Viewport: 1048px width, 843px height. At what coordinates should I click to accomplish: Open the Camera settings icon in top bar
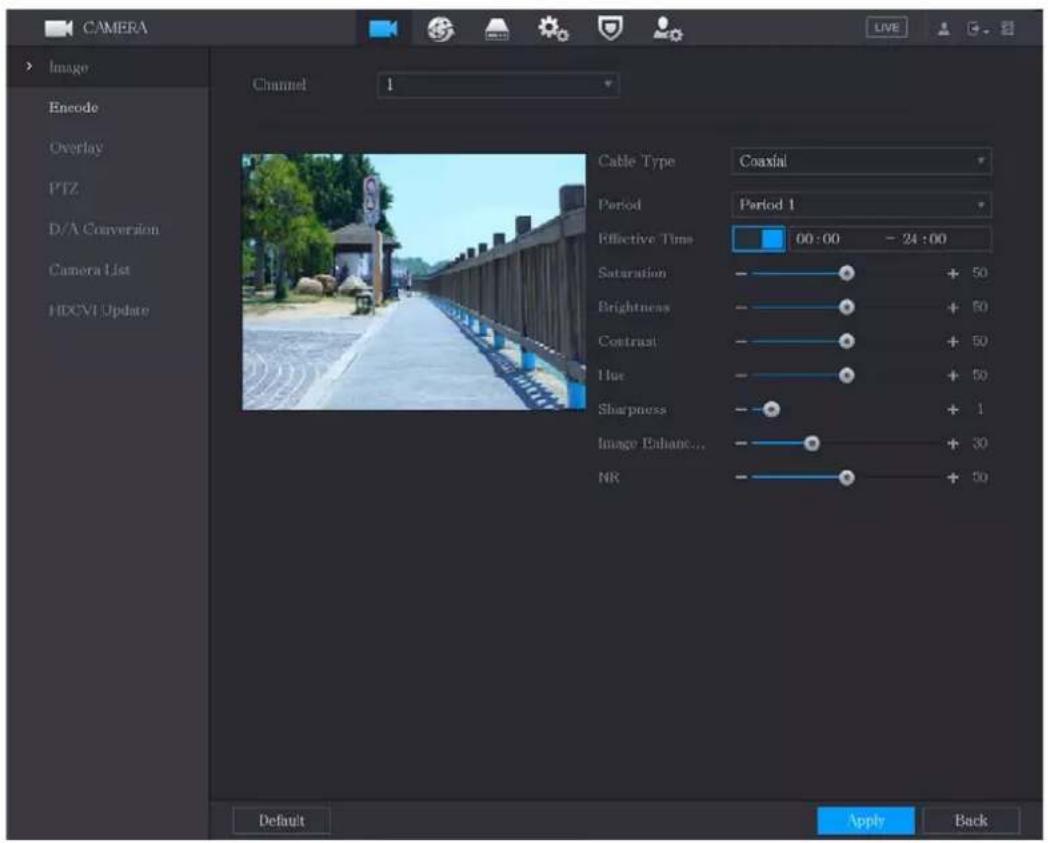pos(383,28)
